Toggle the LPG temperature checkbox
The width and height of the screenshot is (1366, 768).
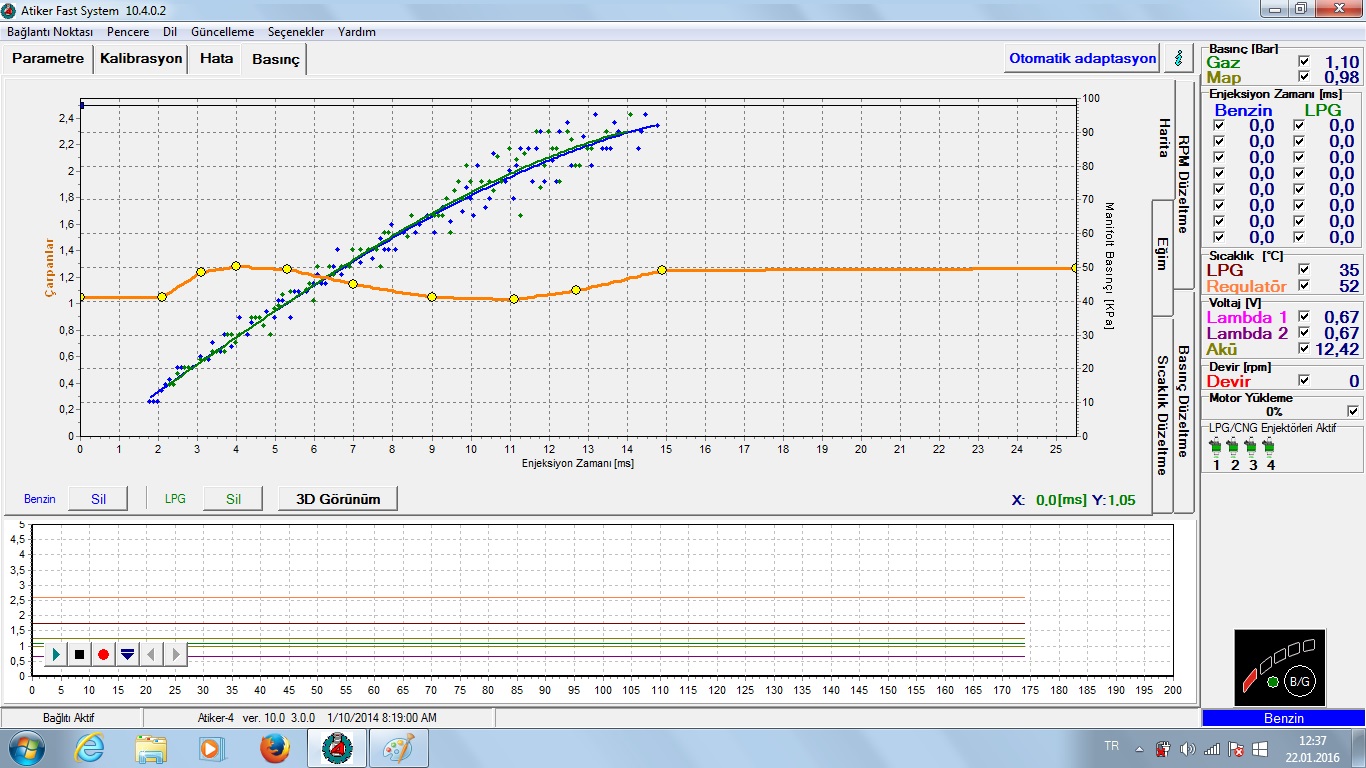point(1303,269)
